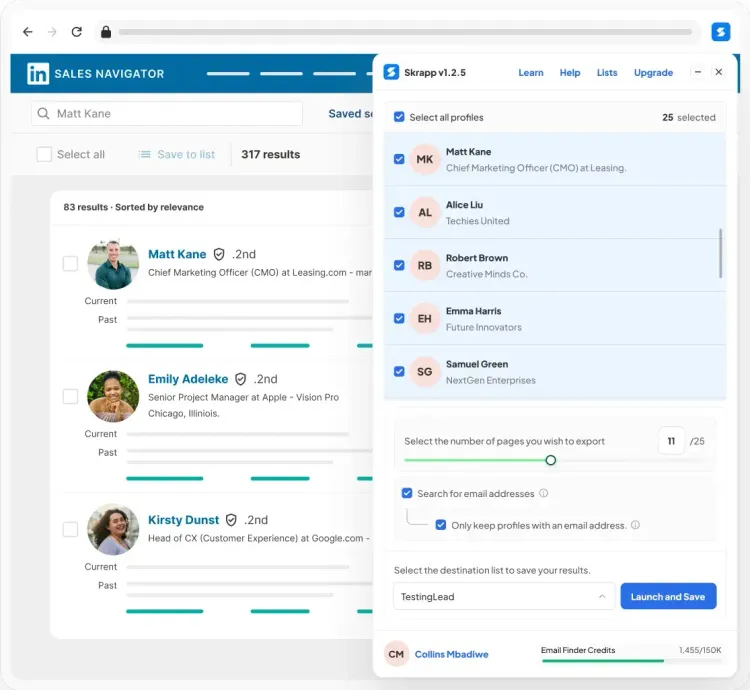Toggle Select all profiles checkbox in Skrapp

[399, 117]
